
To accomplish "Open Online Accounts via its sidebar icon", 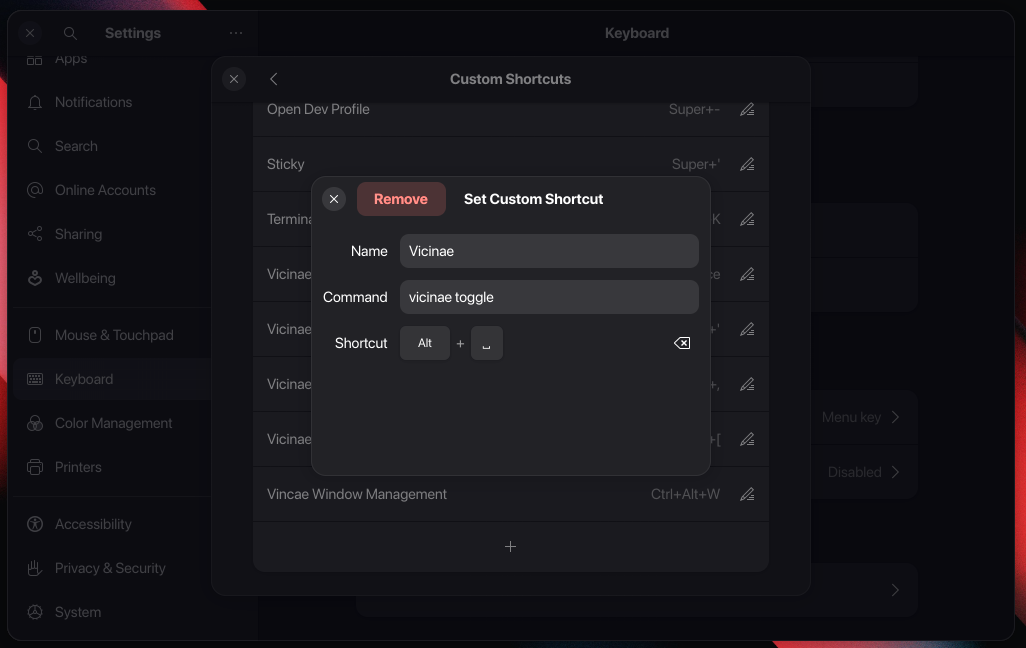I will point(34,190).
